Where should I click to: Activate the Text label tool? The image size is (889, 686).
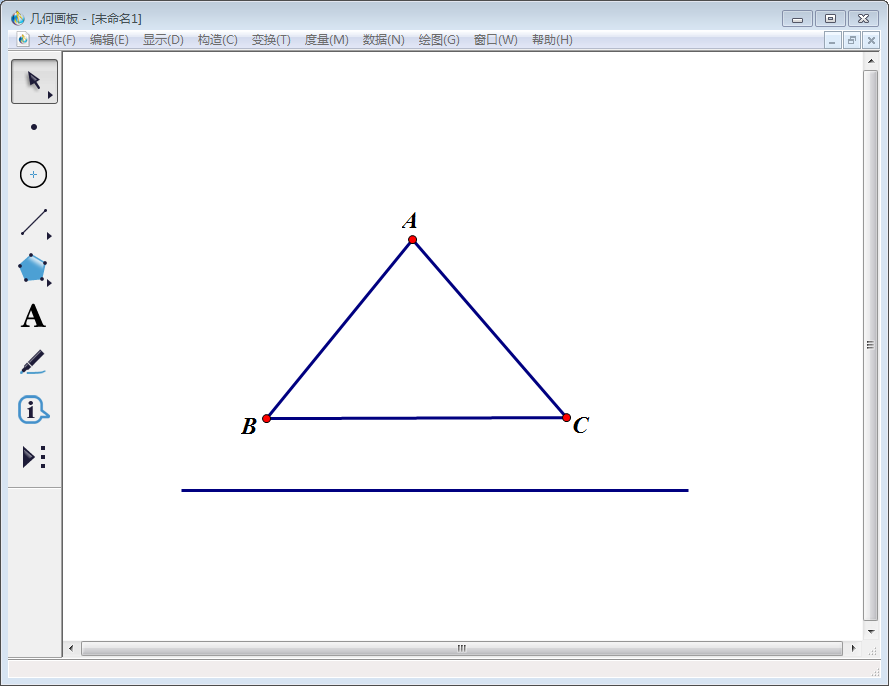click(x=33, y=316)
